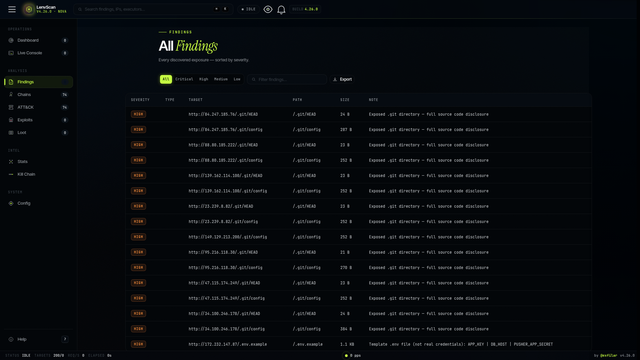Open notifications with the bell icon

pos(281,9)
